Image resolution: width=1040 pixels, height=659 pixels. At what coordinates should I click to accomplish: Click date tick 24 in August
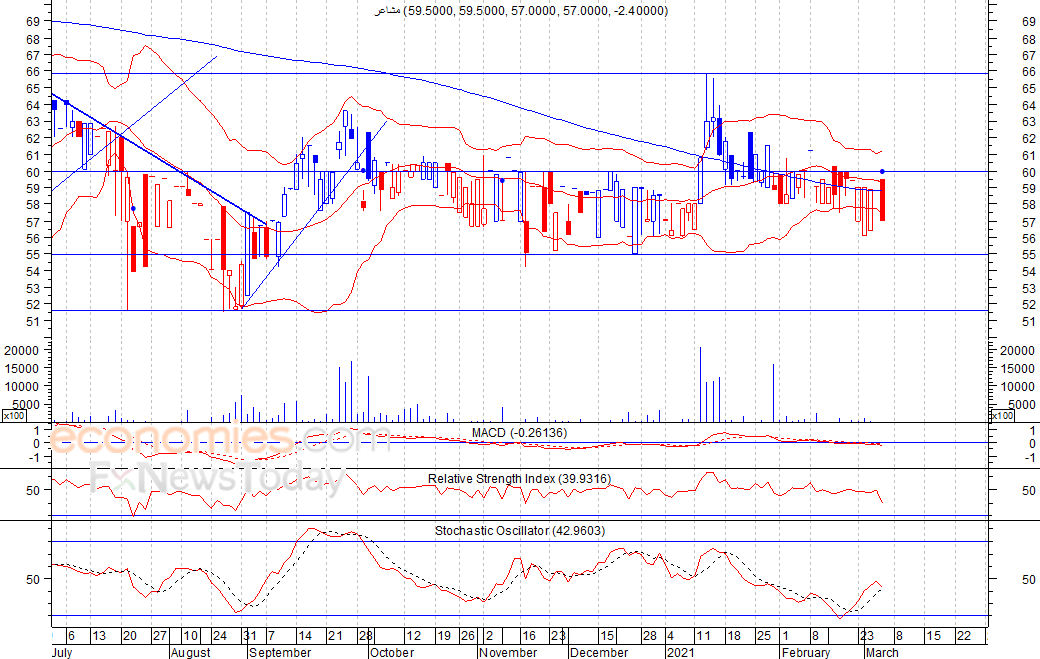(220, 636)
